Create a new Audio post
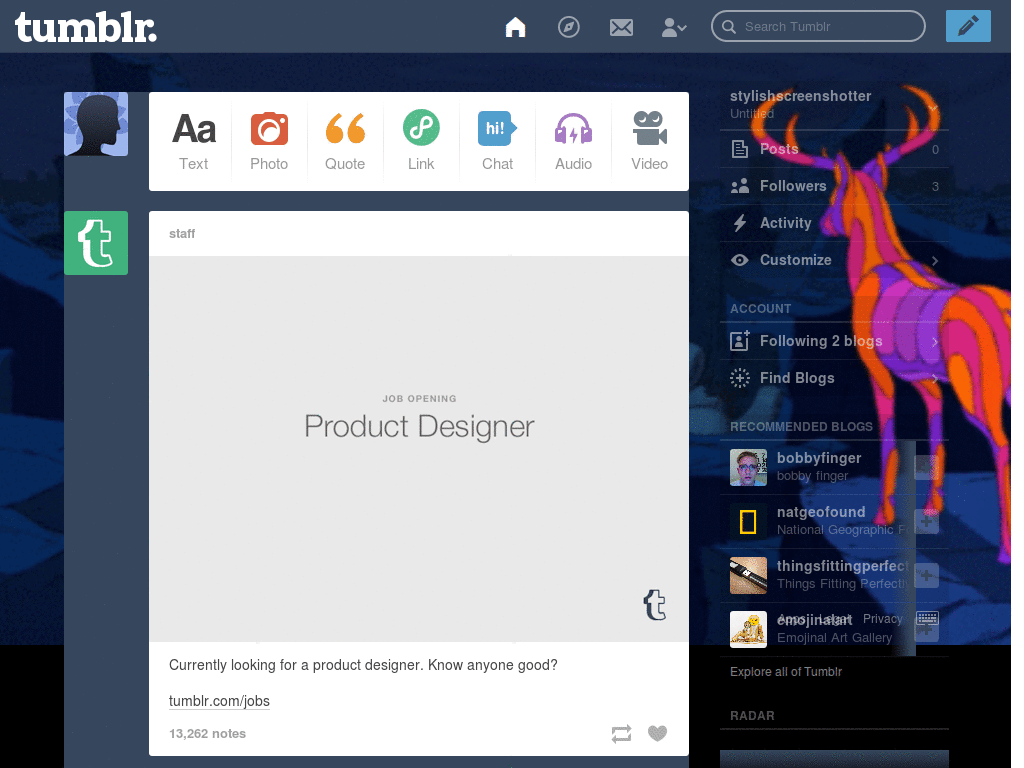 pyautogui.click(x=573, y=141)
